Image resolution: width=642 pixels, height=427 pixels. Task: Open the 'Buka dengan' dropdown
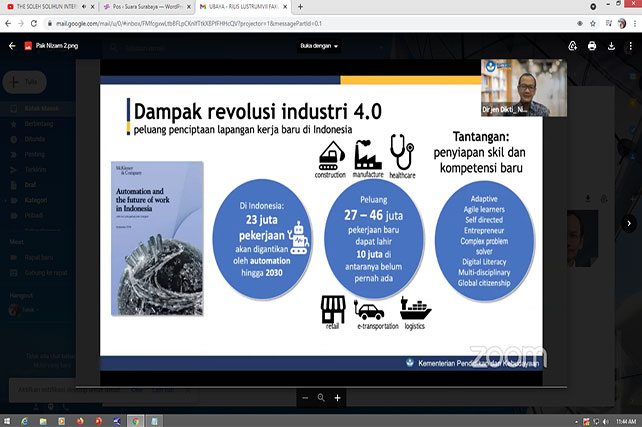319,46
